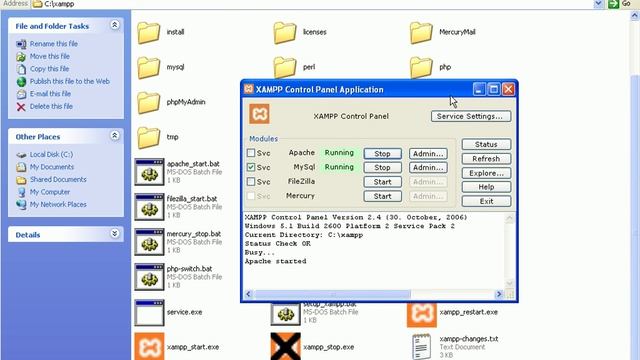Viewport: 640px width, 360px height.
Task: Start the Mercury module
Action: pyautogui.click(x=382, y=196)
